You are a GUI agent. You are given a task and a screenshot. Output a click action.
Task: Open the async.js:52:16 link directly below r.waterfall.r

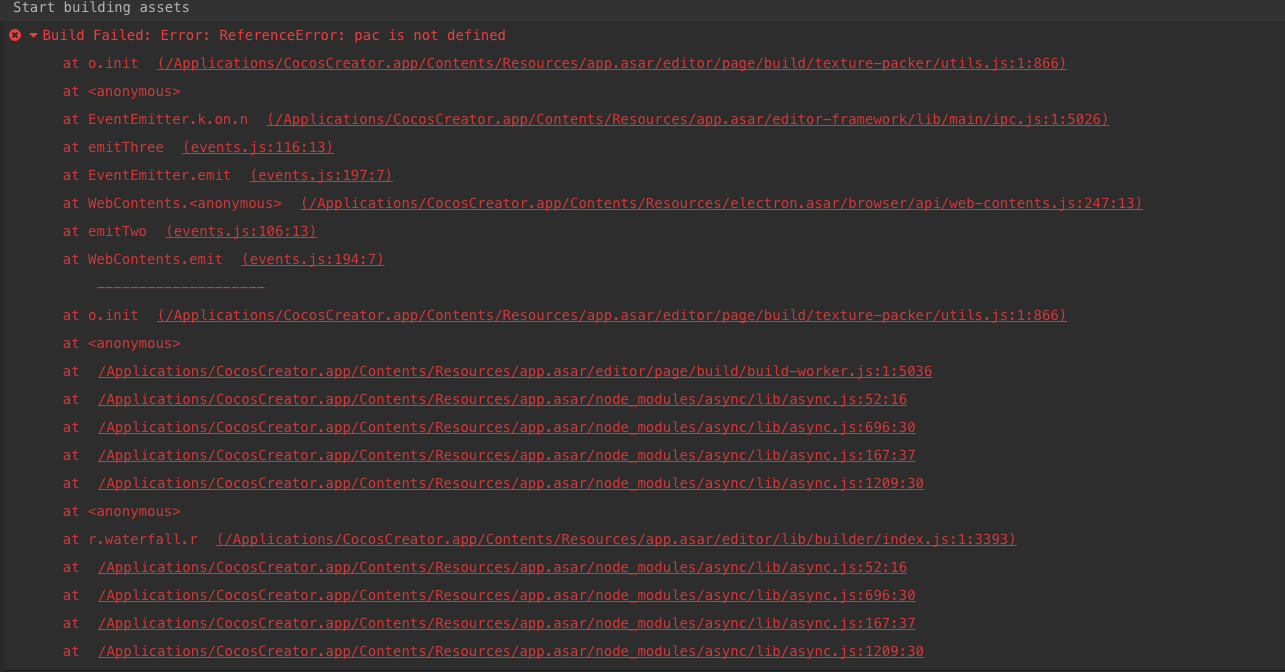[502, 567]
